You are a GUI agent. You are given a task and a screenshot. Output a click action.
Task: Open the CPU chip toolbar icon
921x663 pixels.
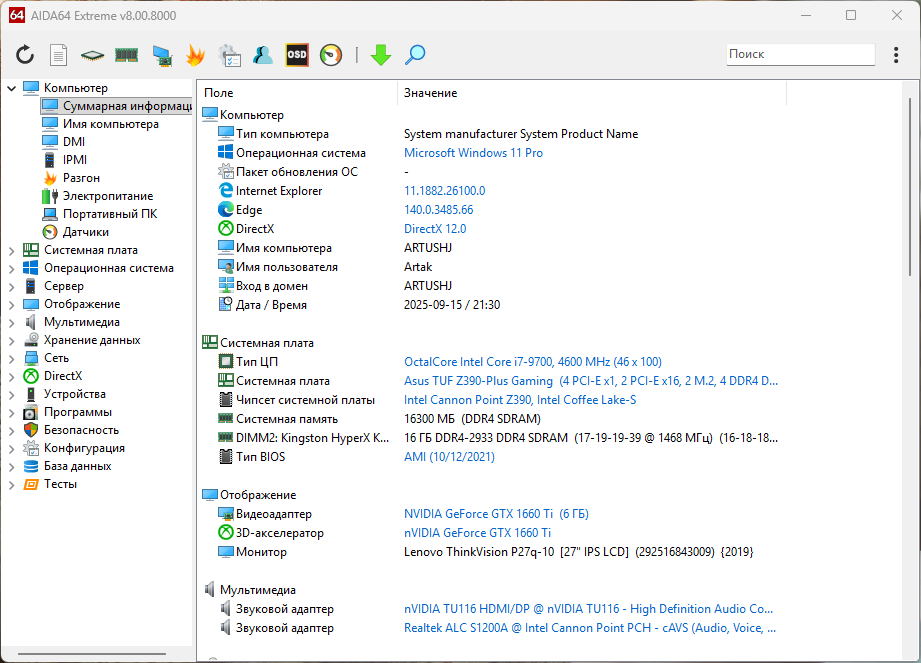92,55
